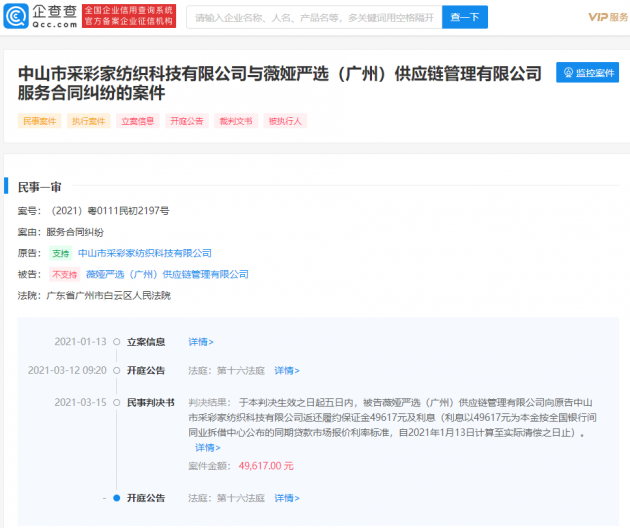630x528 pixels.
Task: Click the green 支持 label
Action: click(x=61, y=253)
